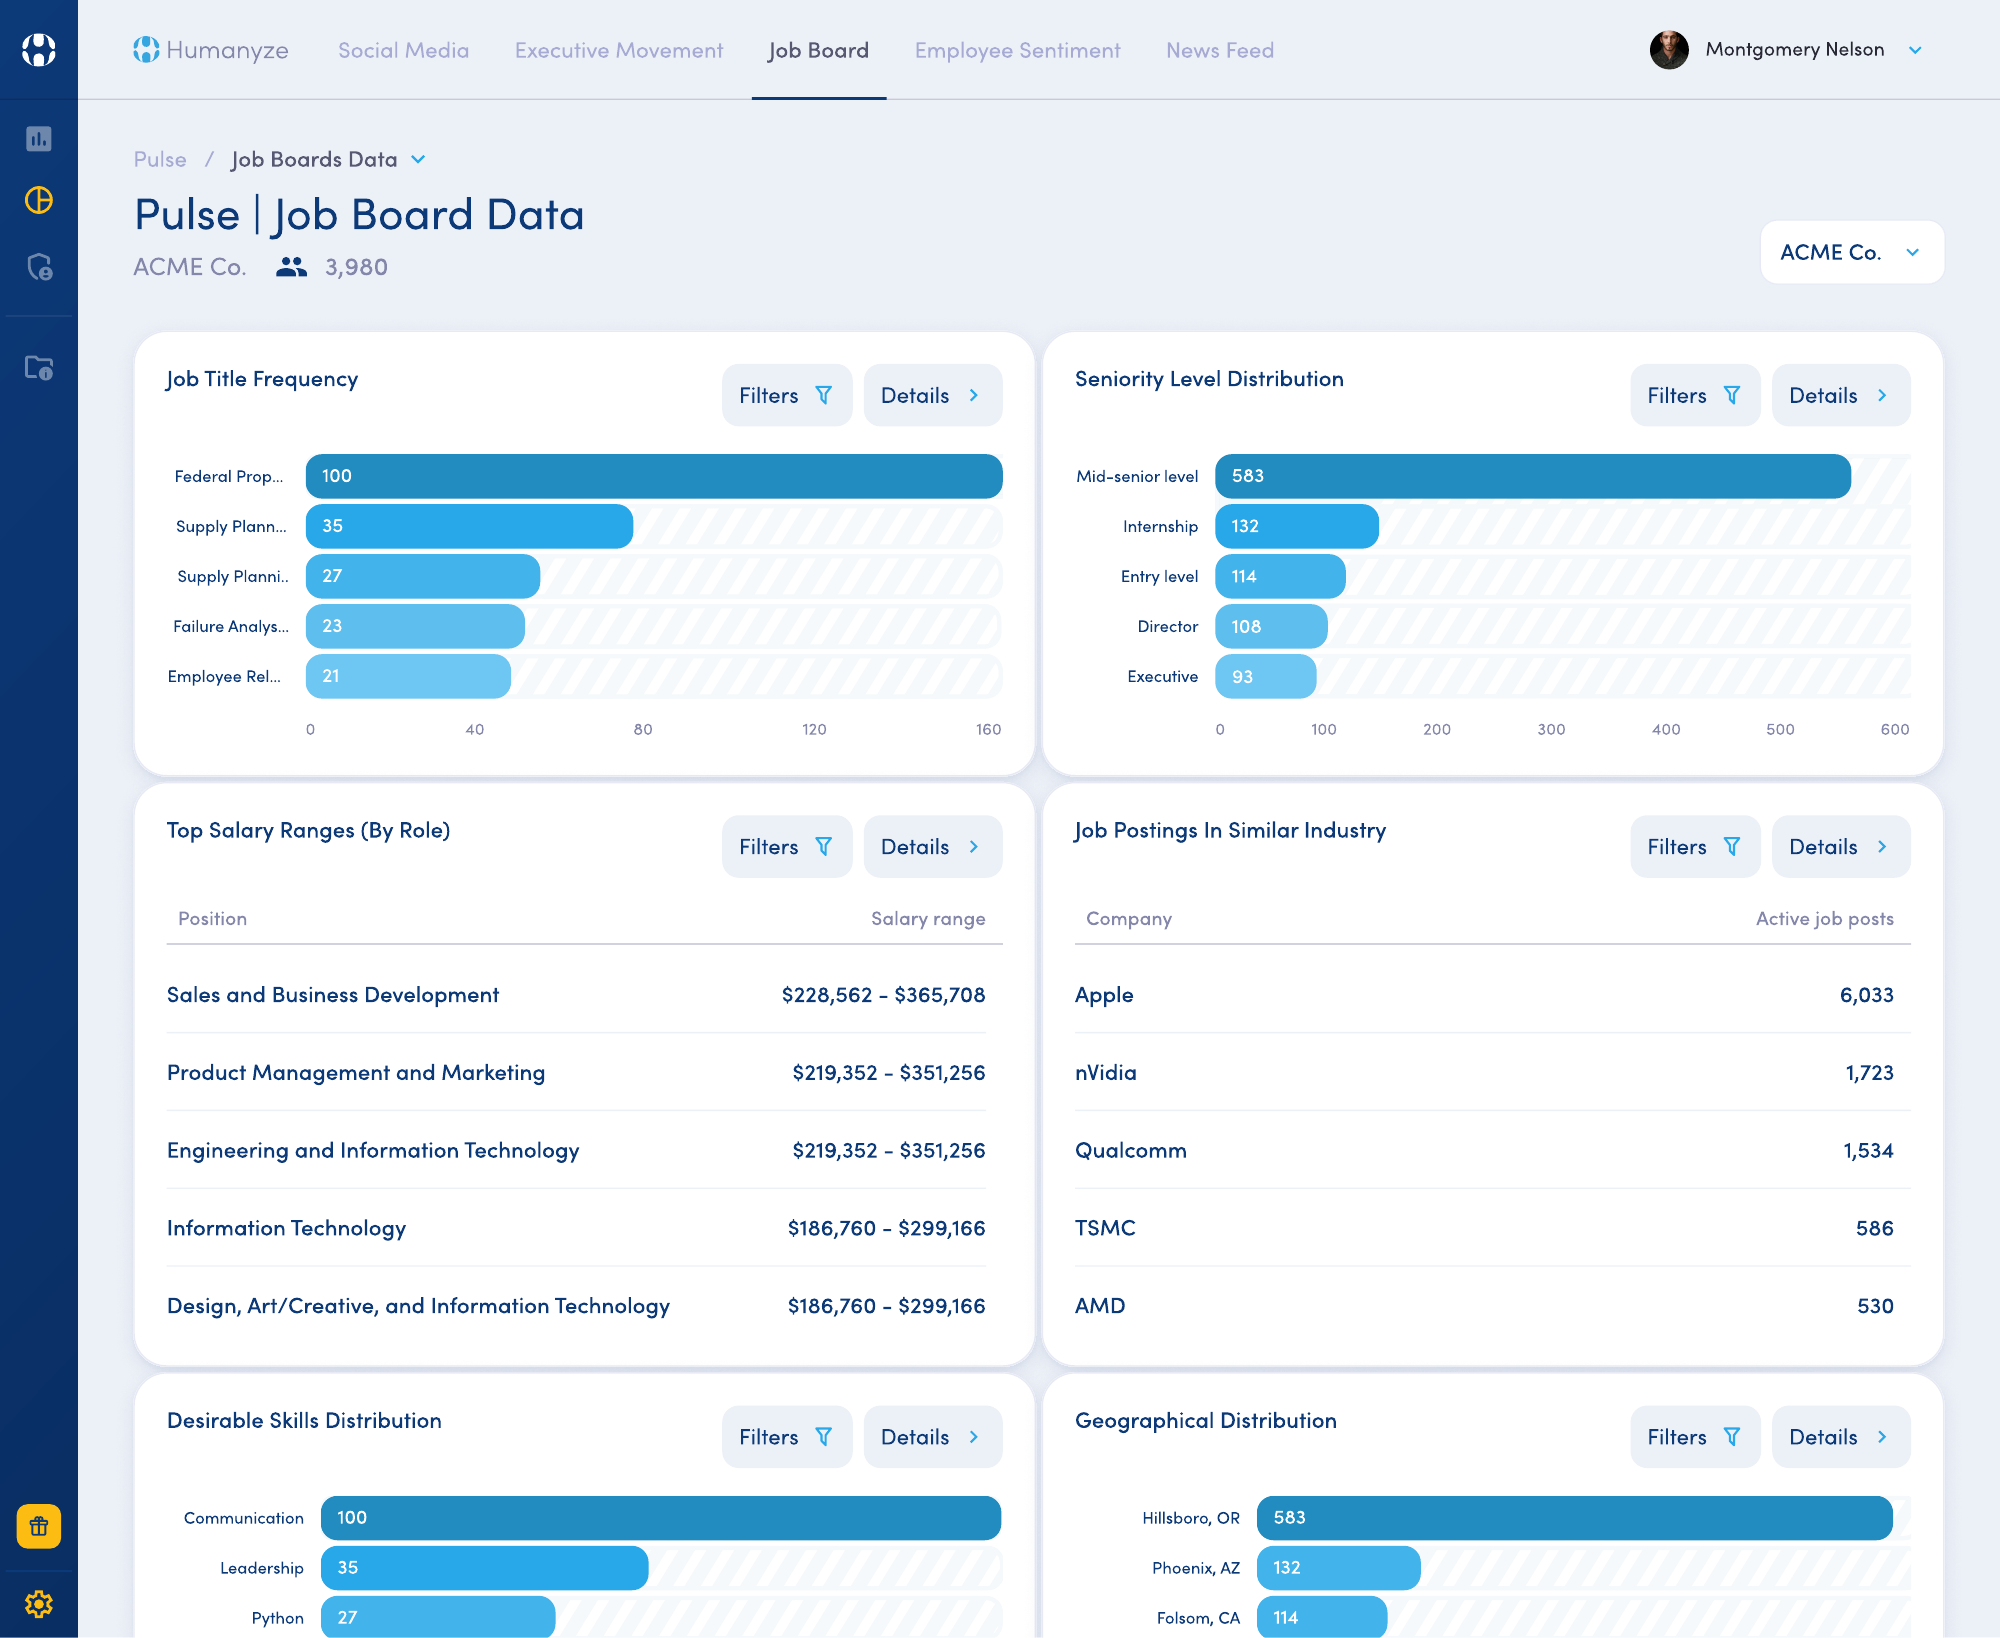Select Design, Art/Creative, and Information Technology row
2000x1638 pixels.
(576, 1306)
